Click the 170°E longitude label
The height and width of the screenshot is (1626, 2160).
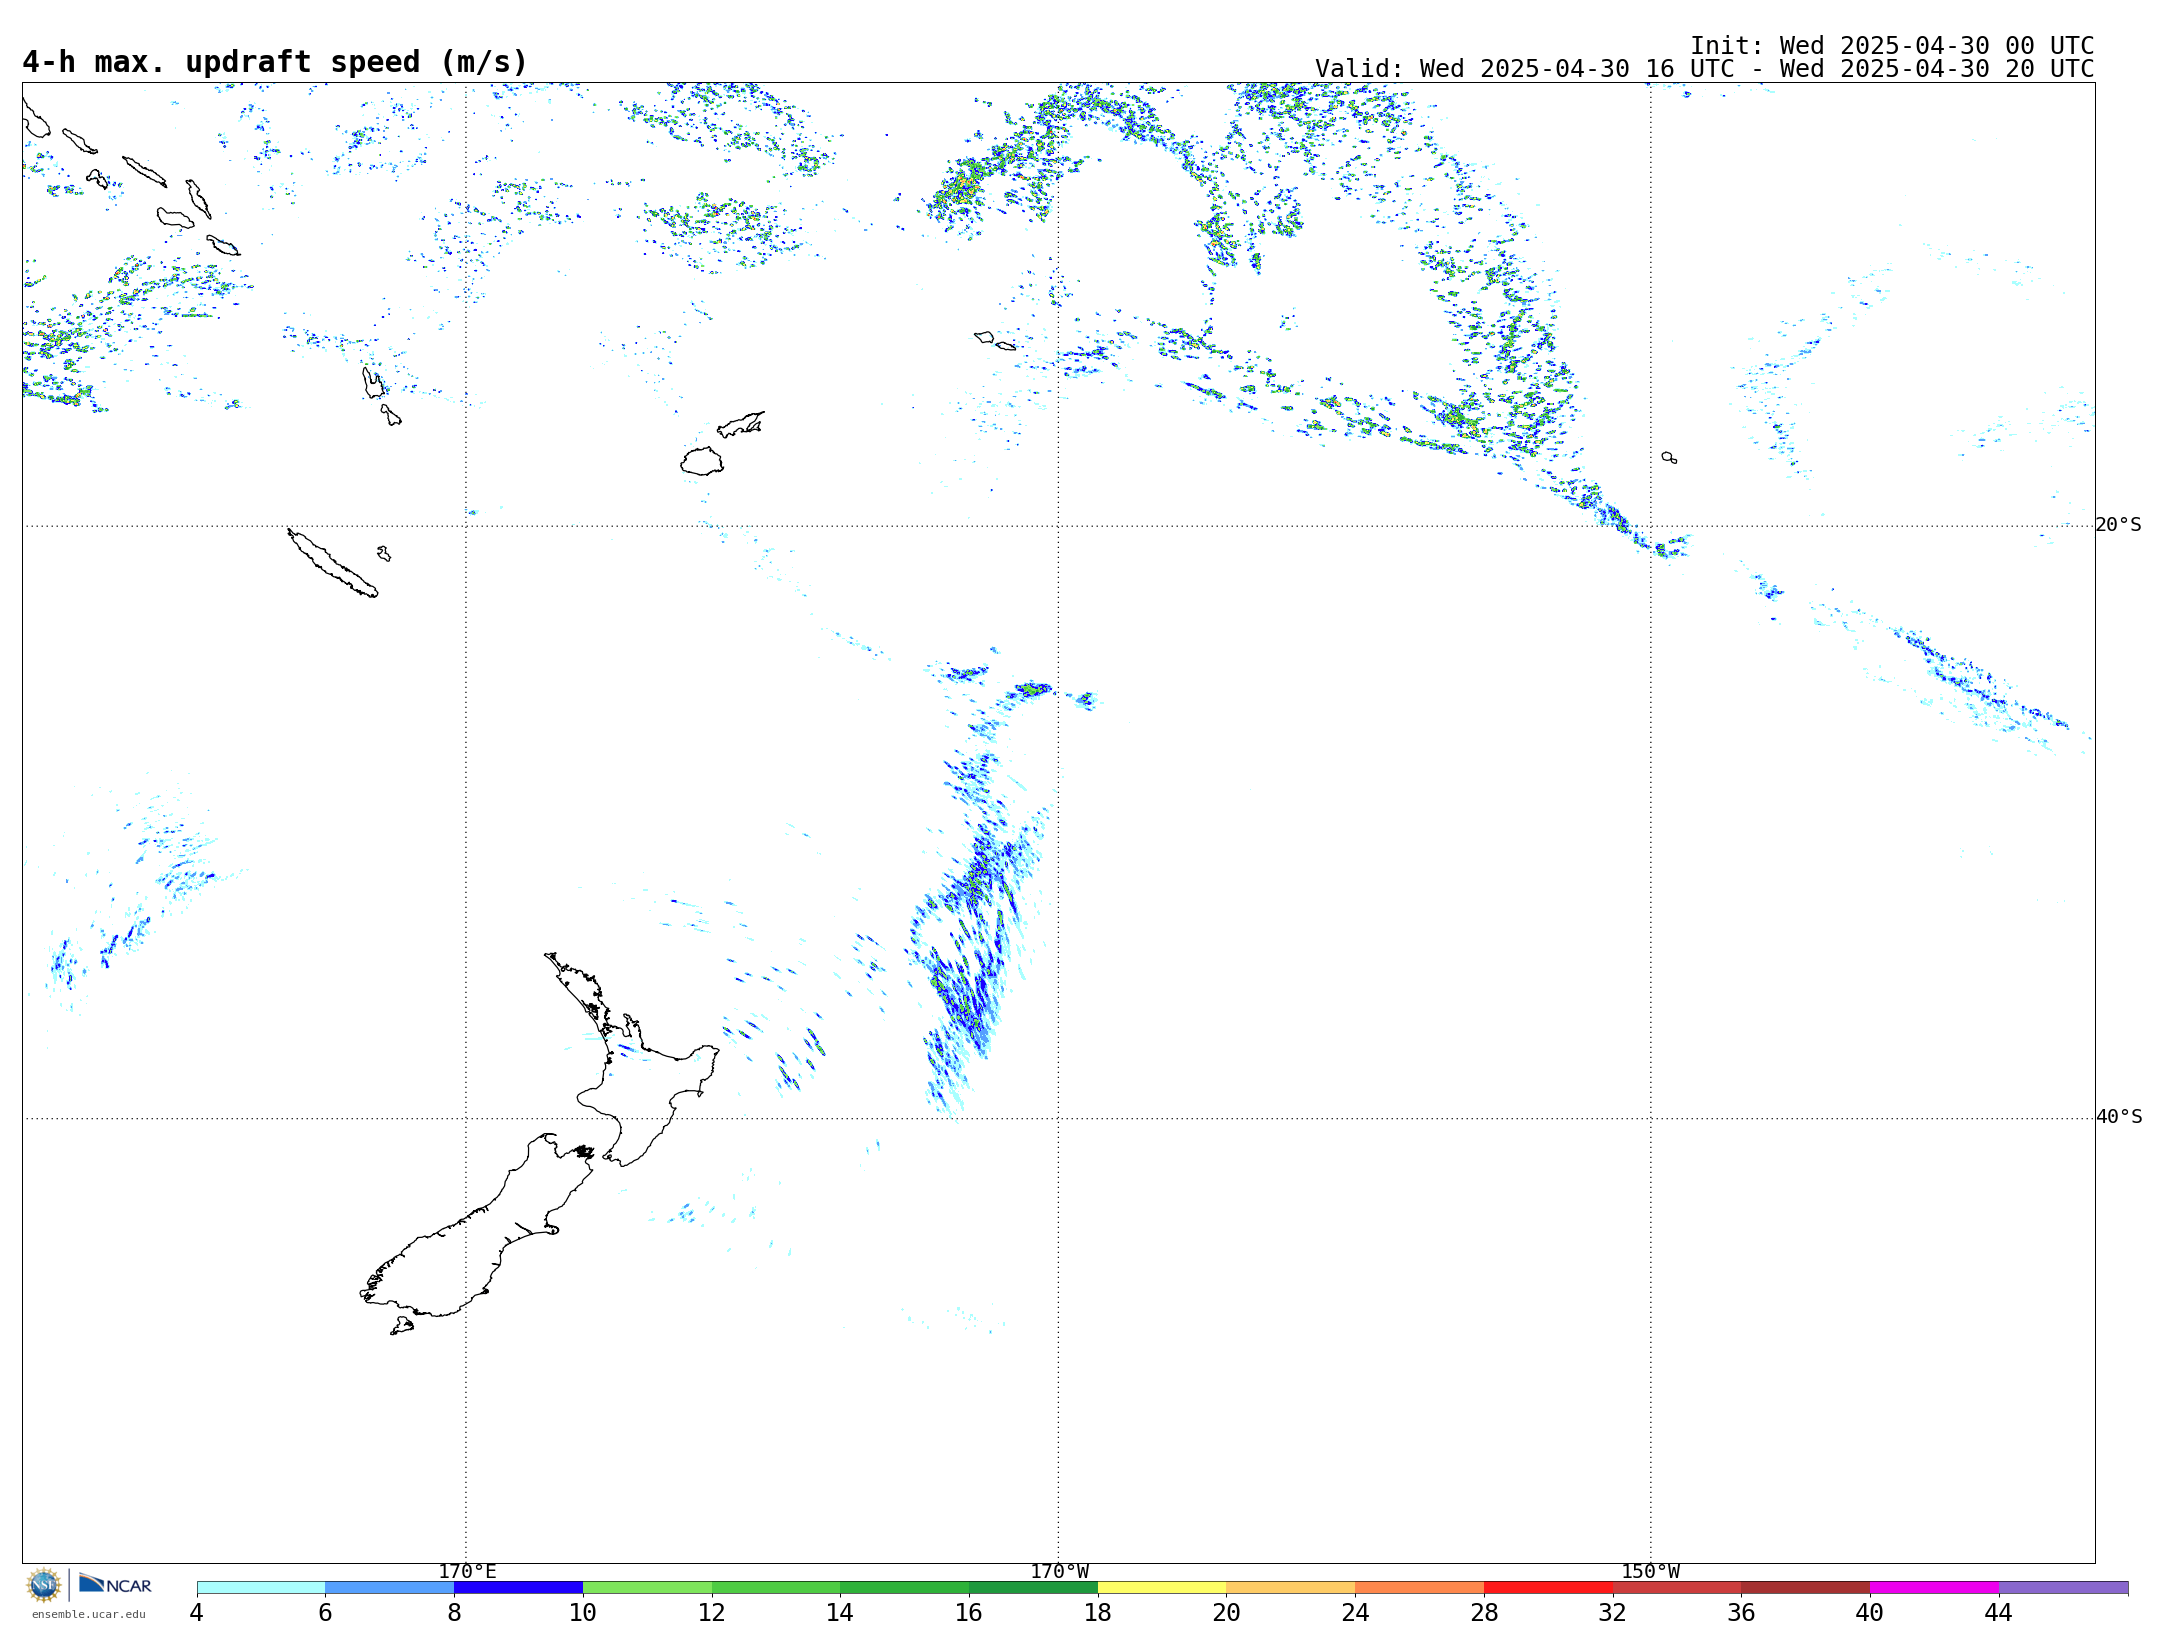pos(467,1572)
